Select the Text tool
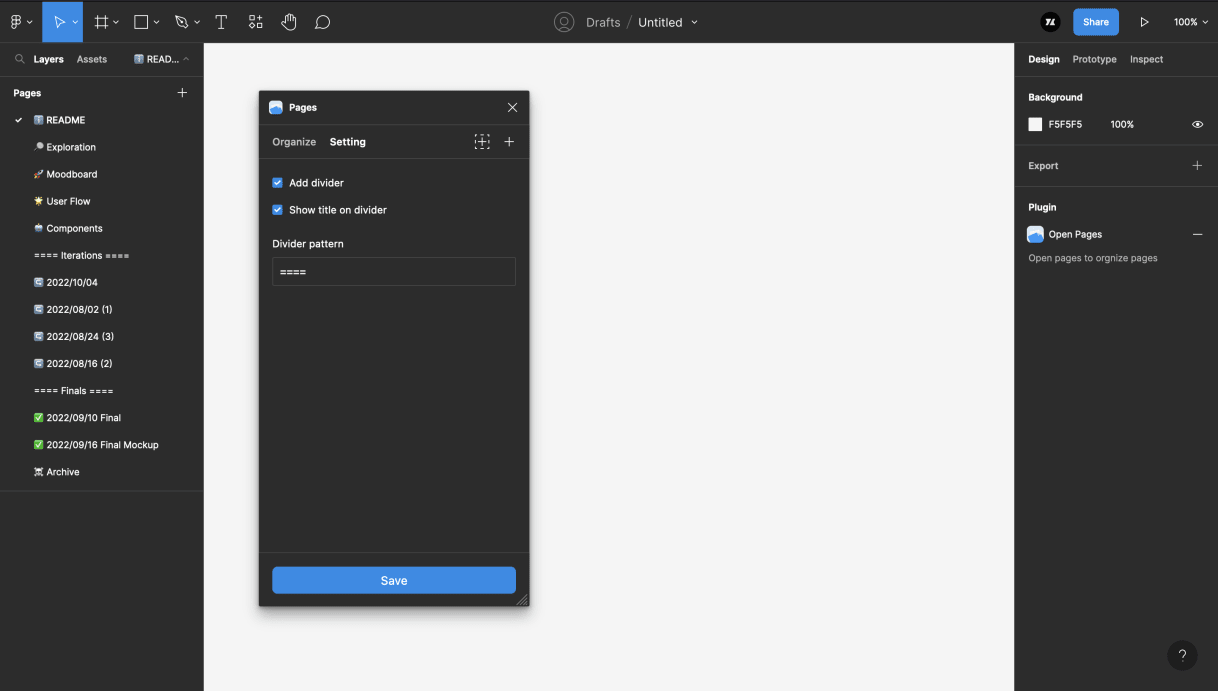The width and height of the screenshot is (1218, 691). coord(221,21)
